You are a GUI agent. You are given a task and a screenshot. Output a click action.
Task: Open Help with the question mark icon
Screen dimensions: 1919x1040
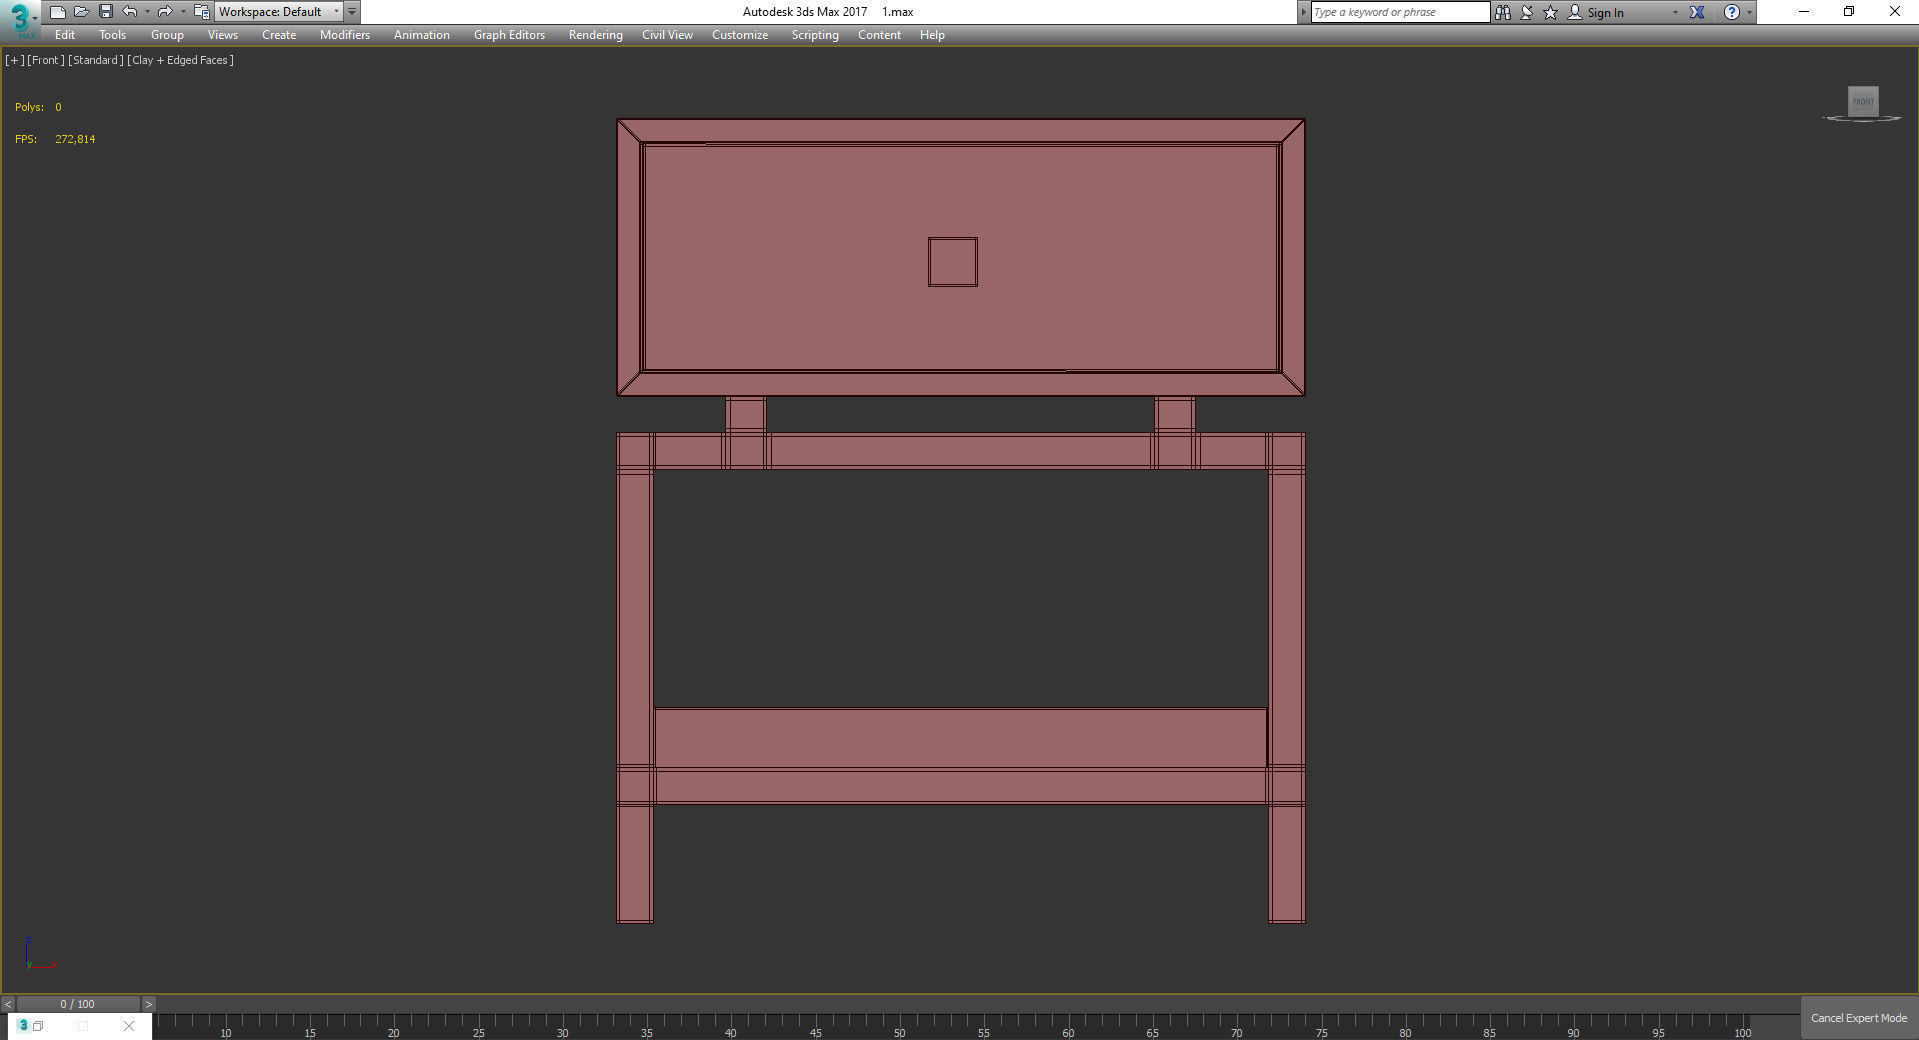point(1732,12)
